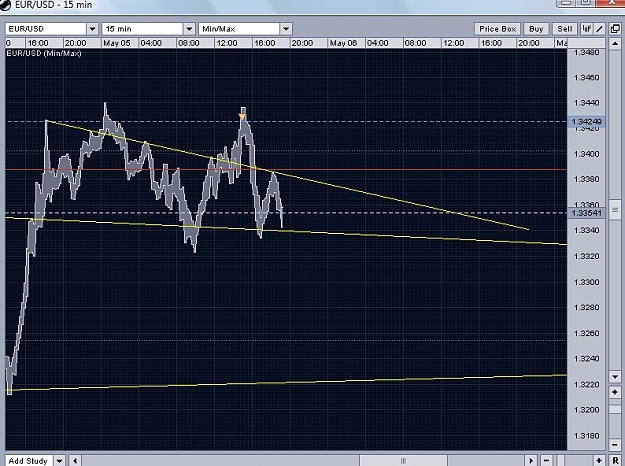Viewport: 625px width, 466px height.
Task: Click the horizontal scrollbar thumb
Action: click(x=403, y=461)
